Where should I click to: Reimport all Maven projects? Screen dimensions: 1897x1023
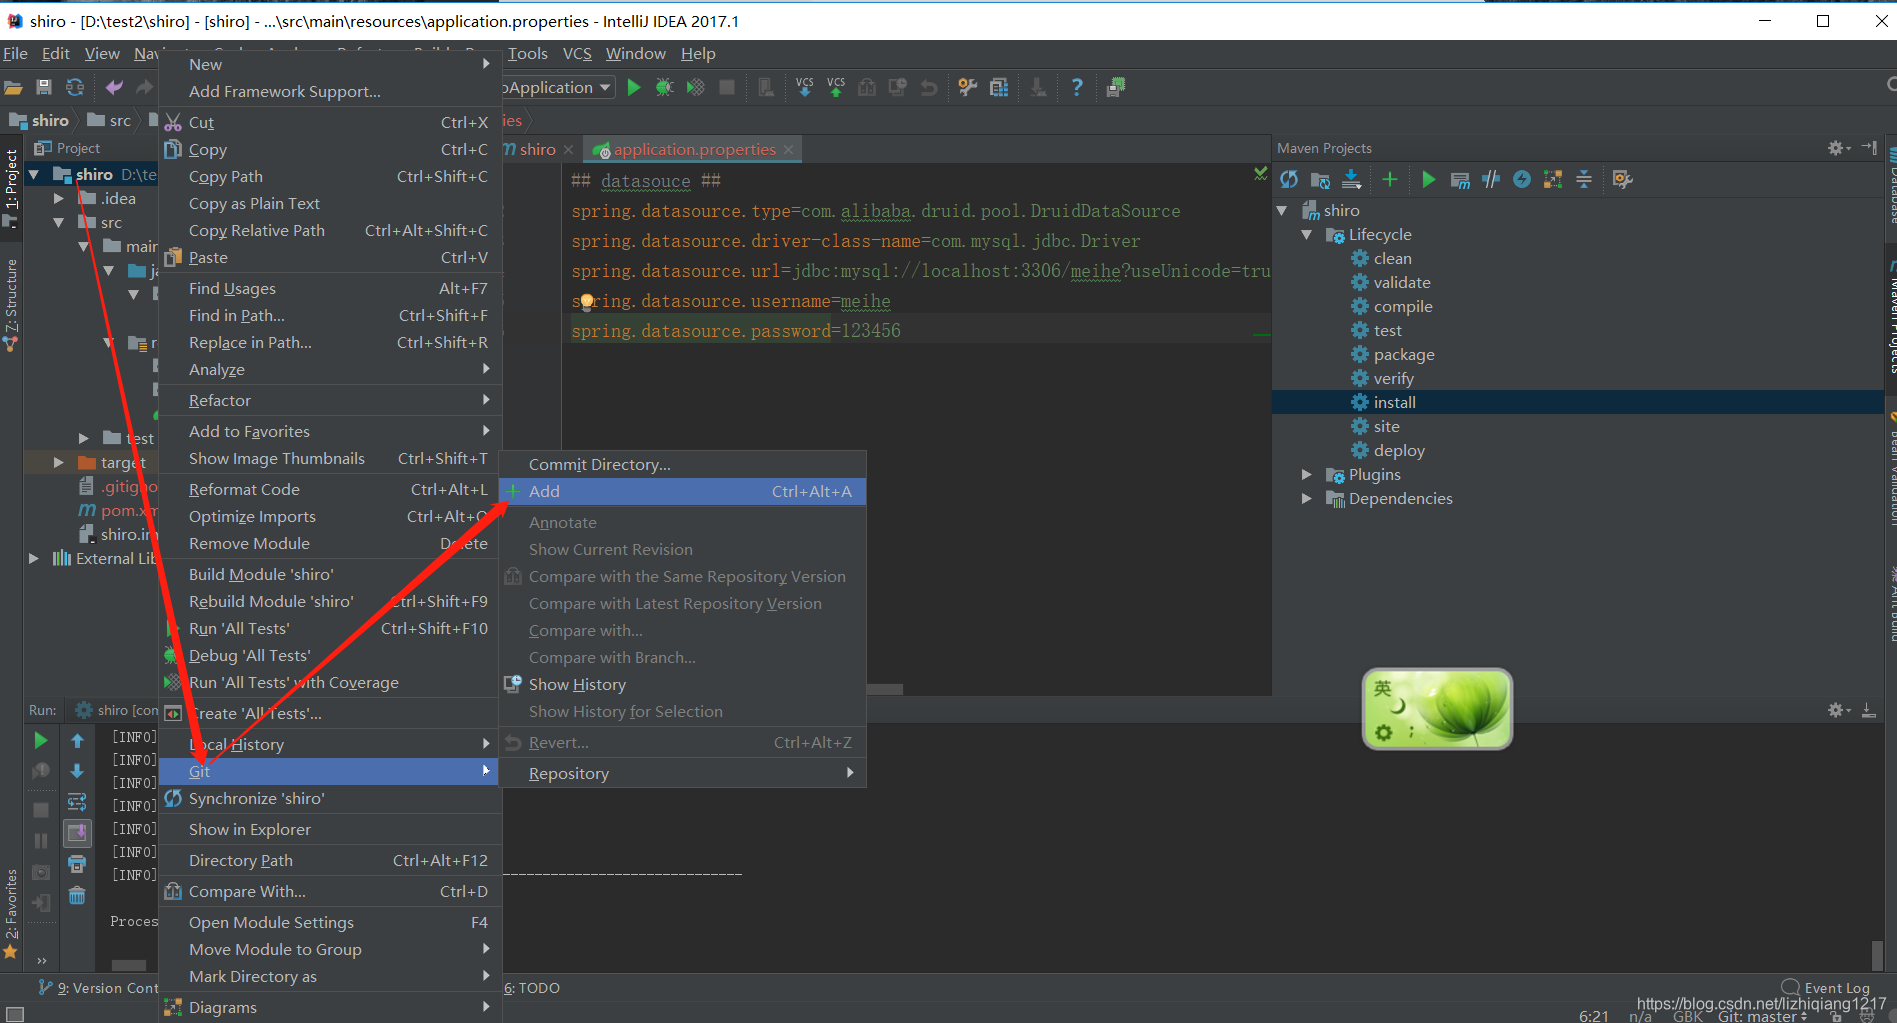coord(1289,179)
